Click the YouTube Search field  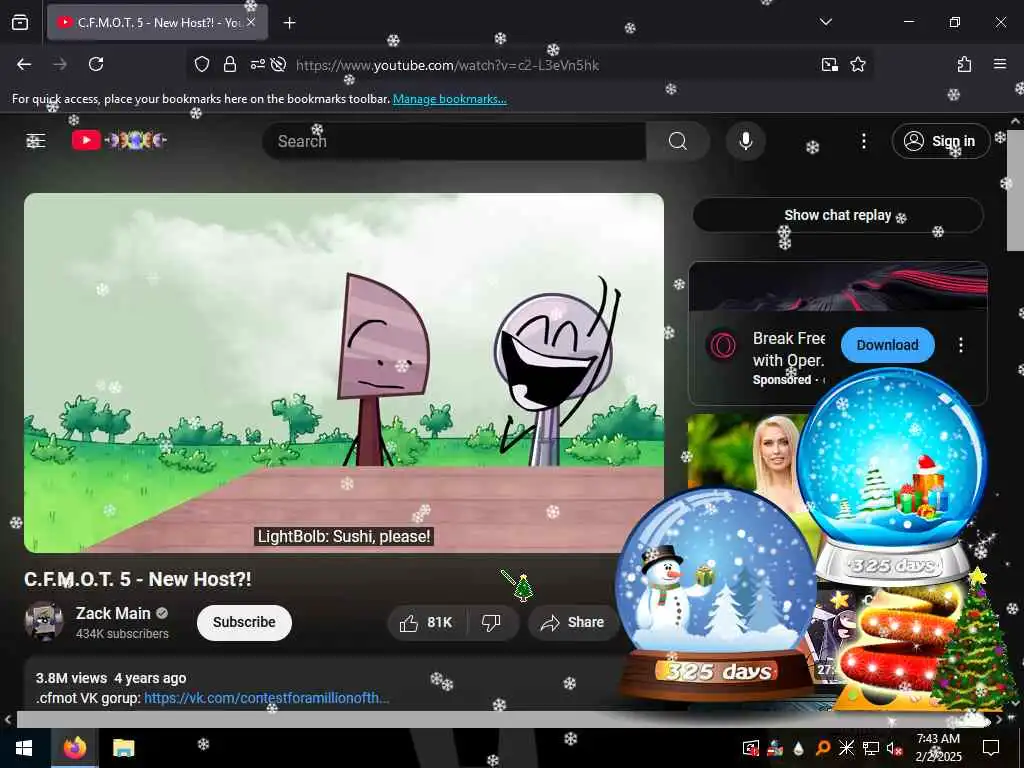pyautogui.click(x=454, y=141)
